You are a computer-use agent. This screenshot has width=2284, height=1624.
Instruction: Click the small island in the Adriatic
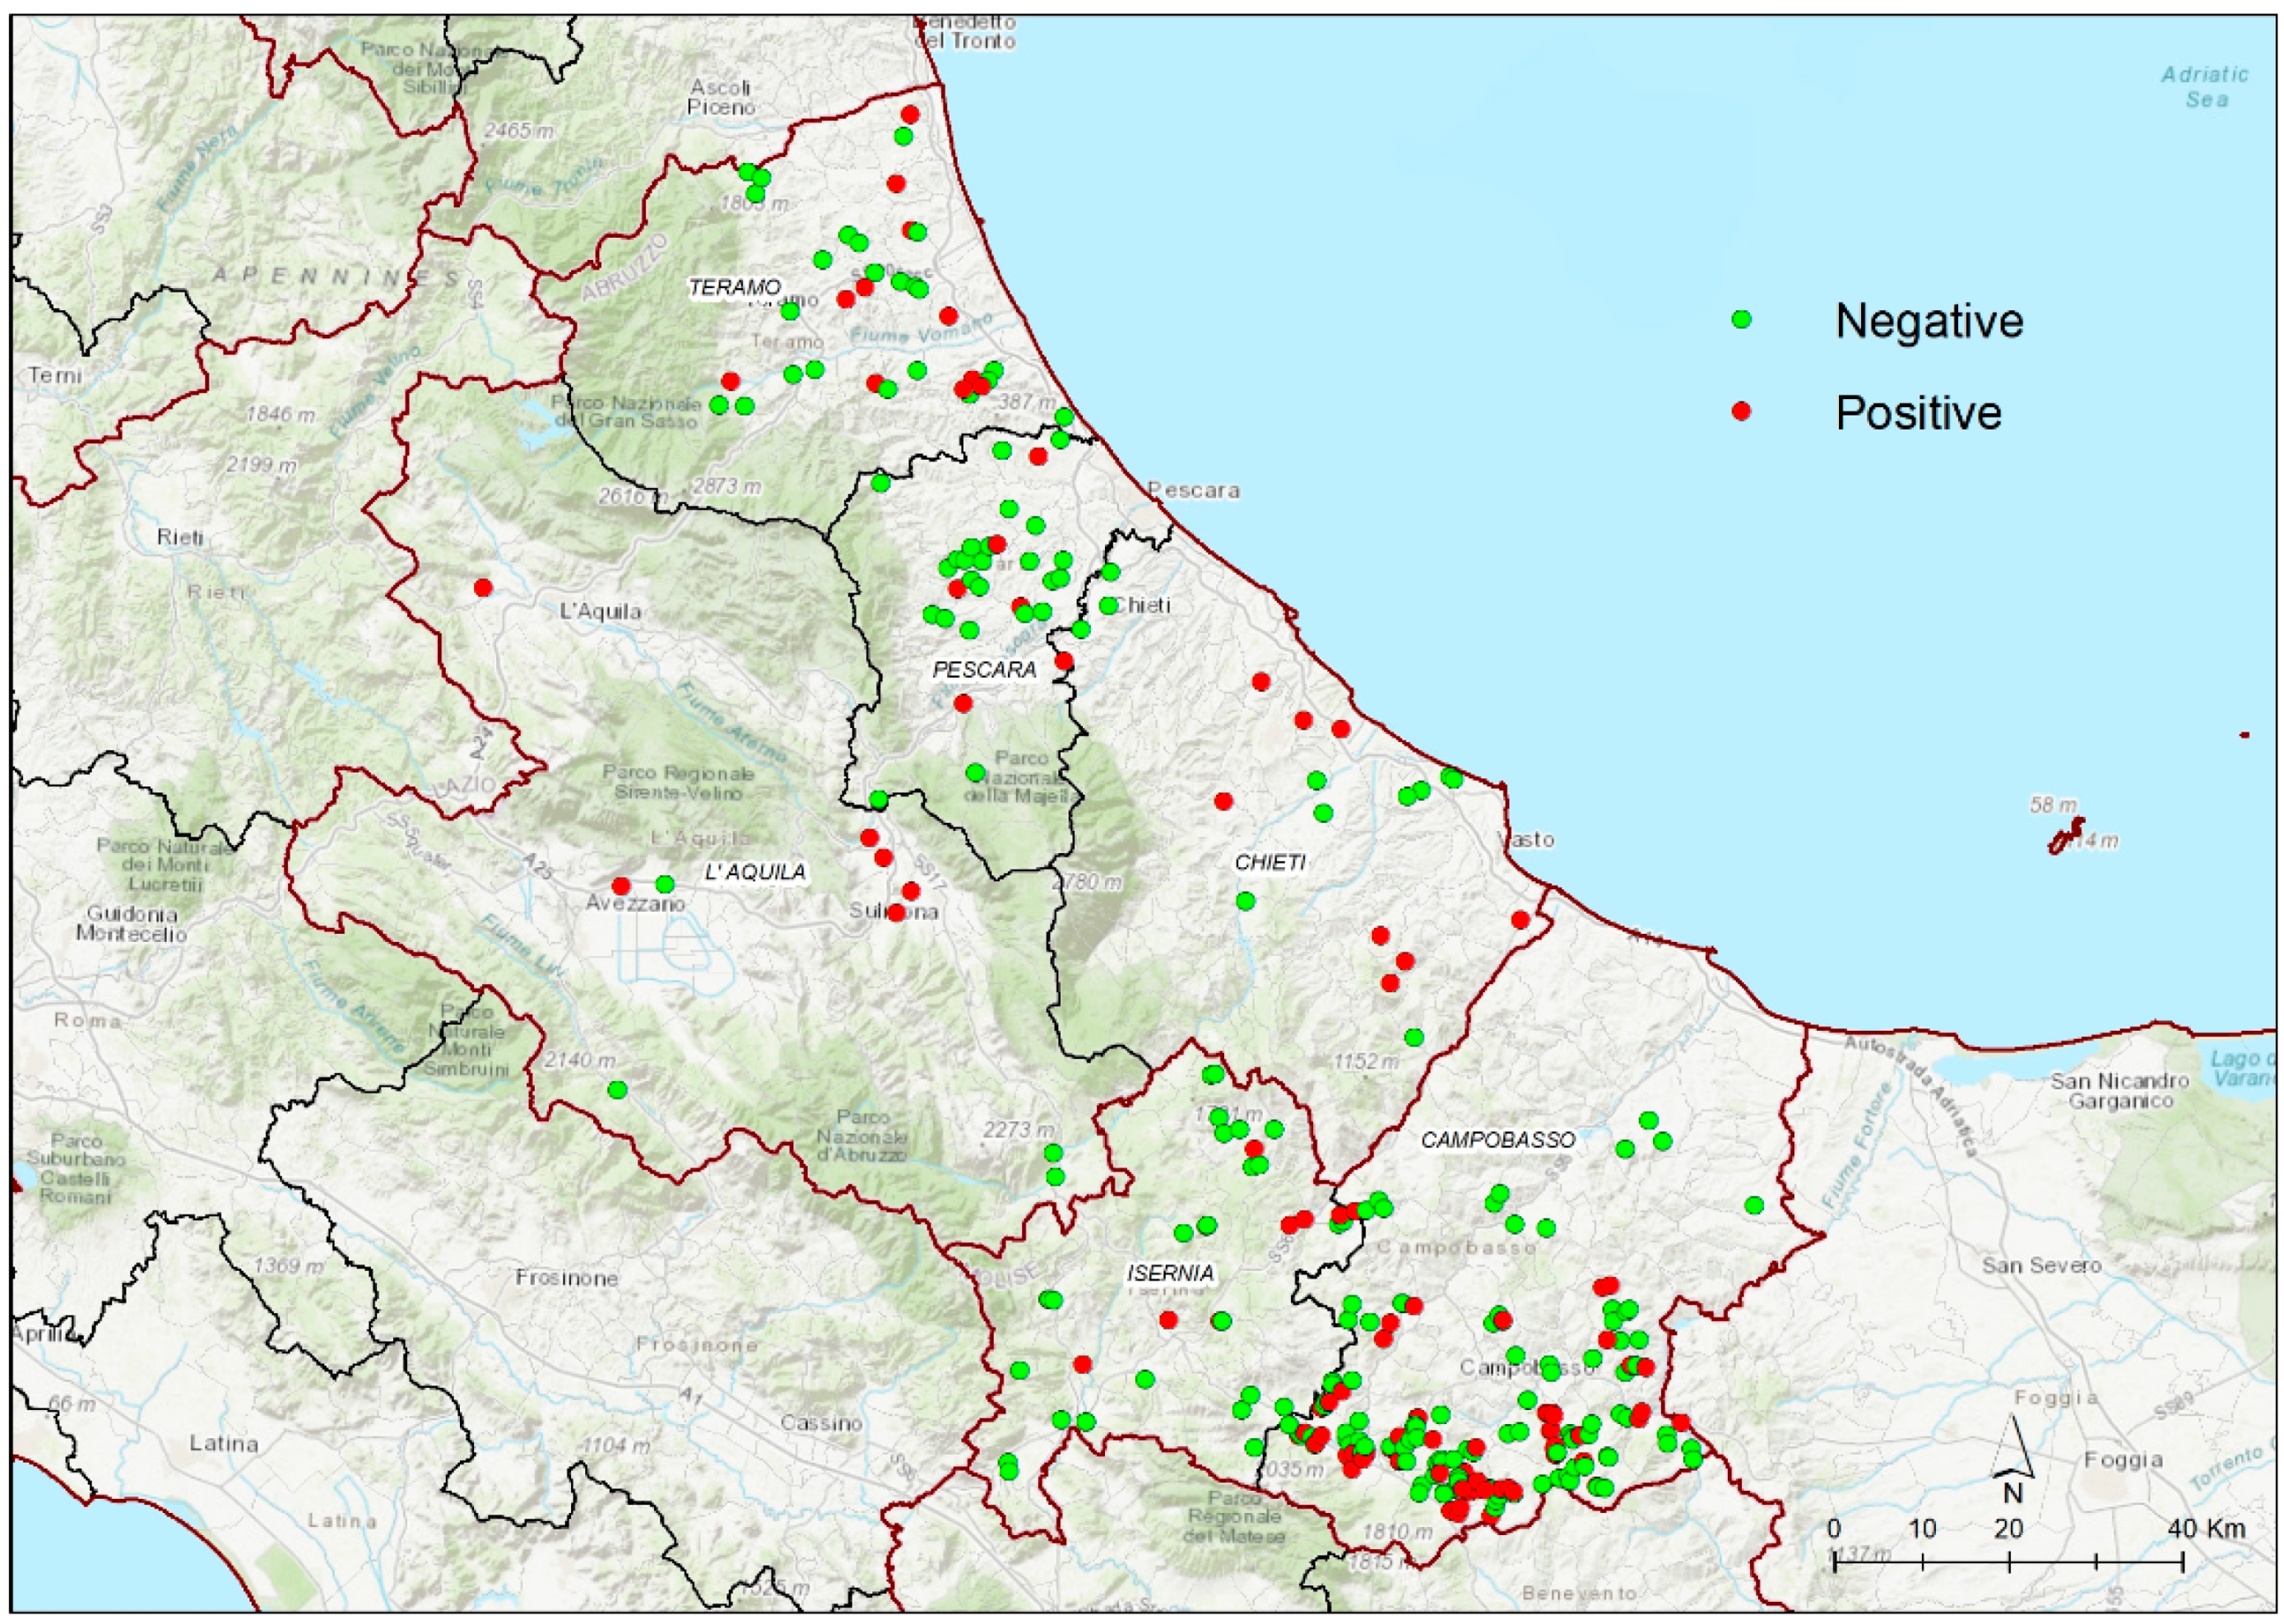tap(2066, 834)
